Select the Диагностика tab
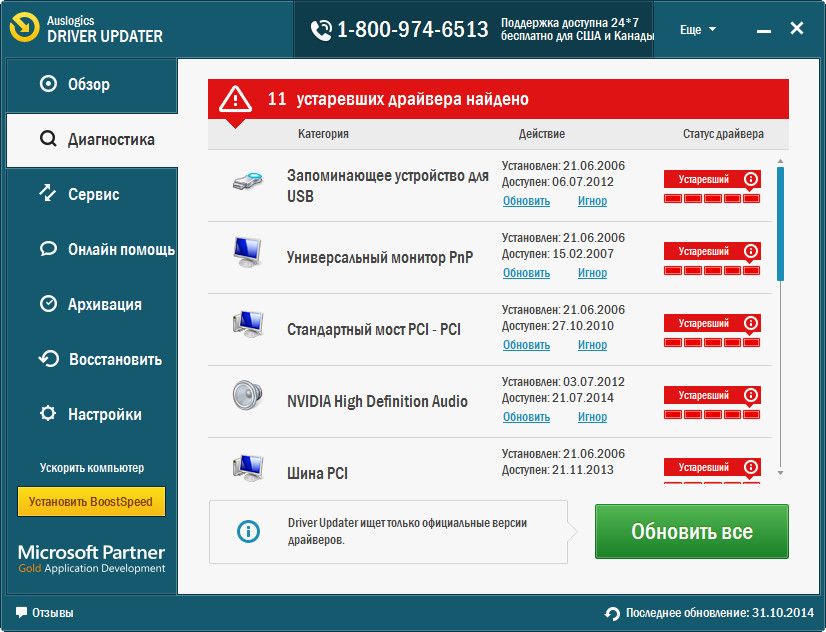 tap(92, 140)
